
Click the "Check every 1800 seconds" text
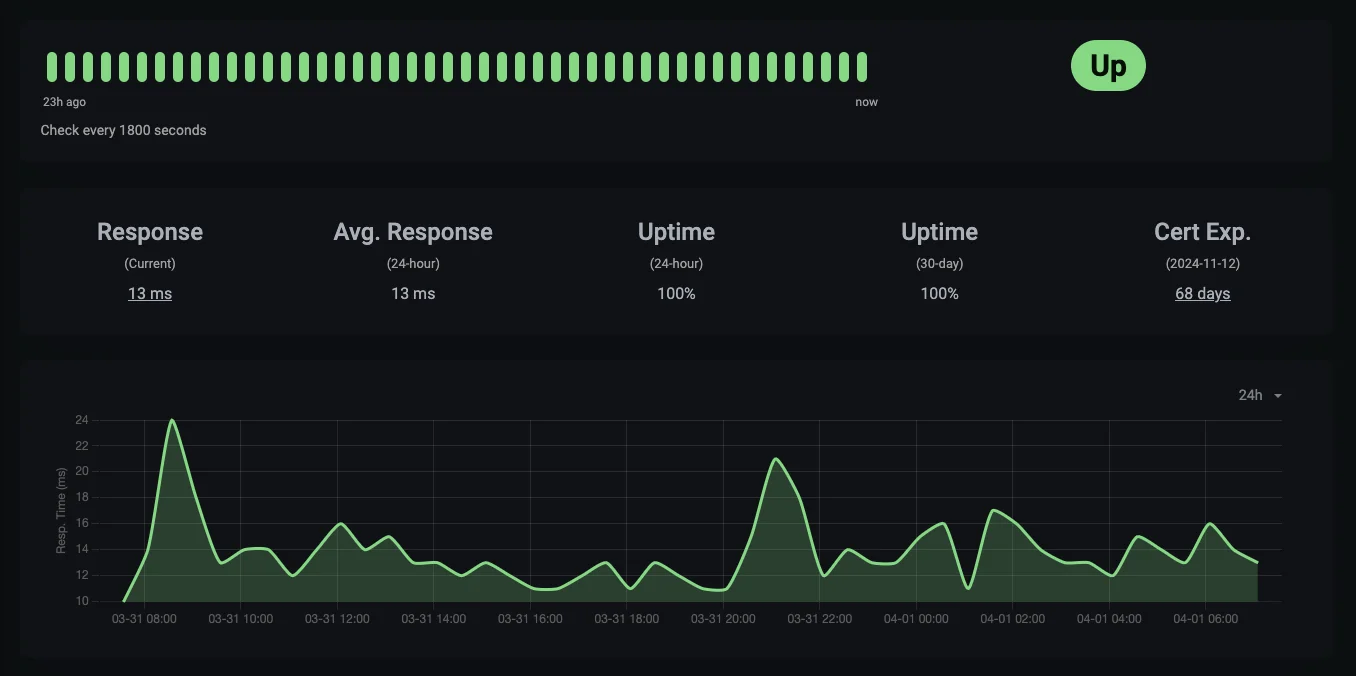[123, 130]
